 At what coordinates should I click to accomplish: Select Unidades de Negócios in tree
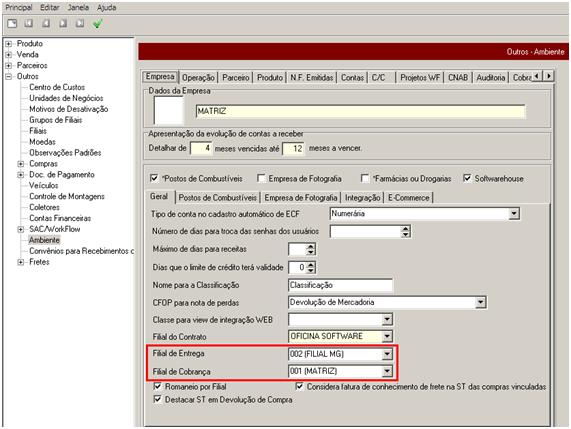[66, 98]
